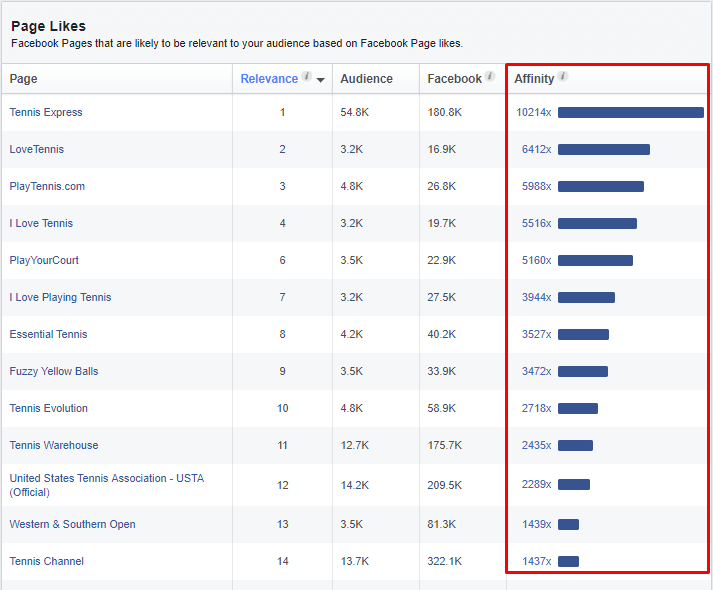The width and height of the screenshot is (713, 590).
Task: Click the 322.1K Facebook cell
Action: 444,561
